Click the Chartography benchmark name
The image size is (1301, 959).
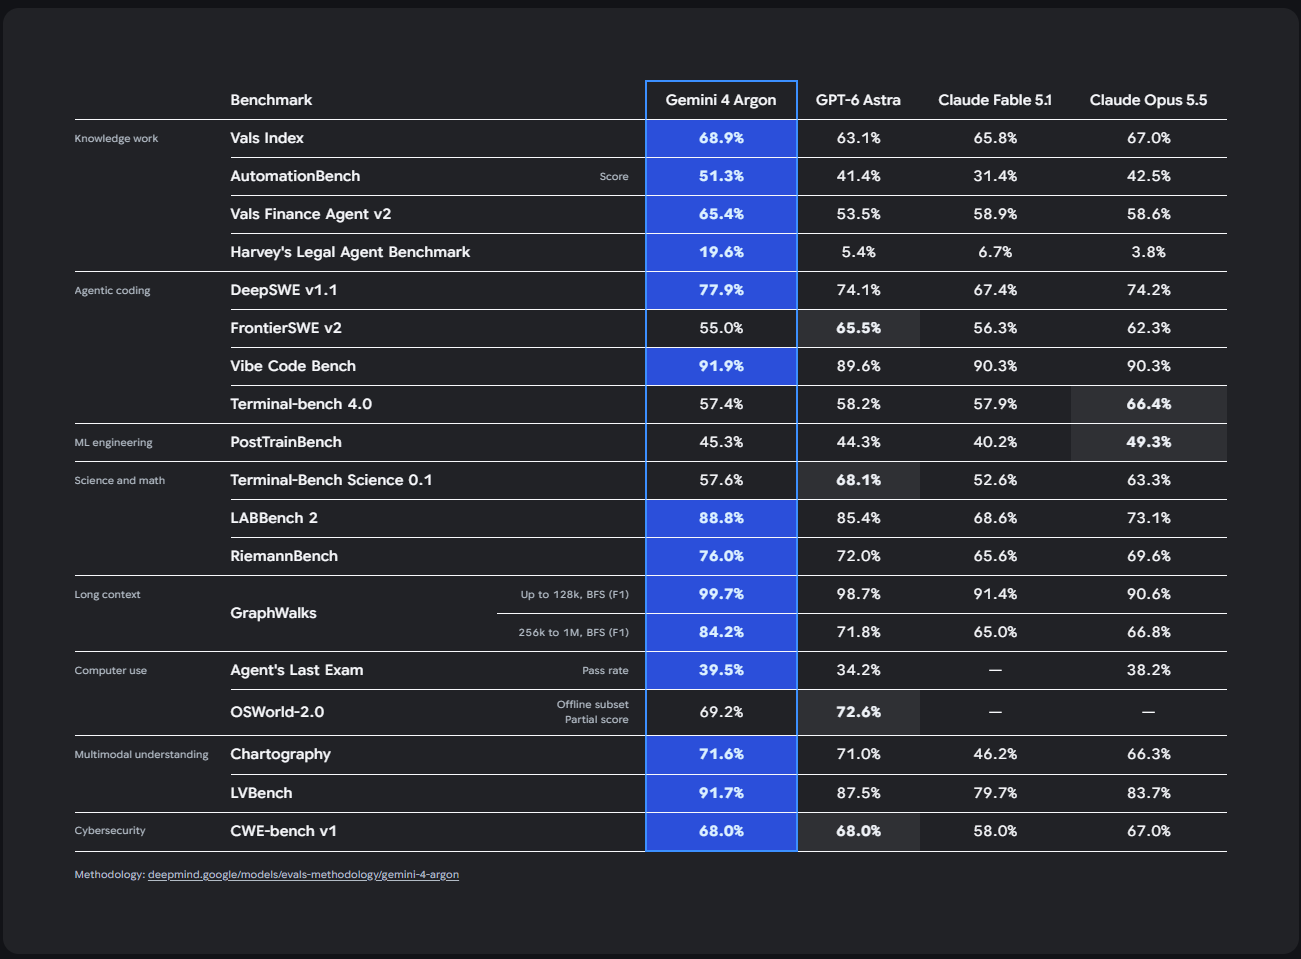tap(280, 754)
